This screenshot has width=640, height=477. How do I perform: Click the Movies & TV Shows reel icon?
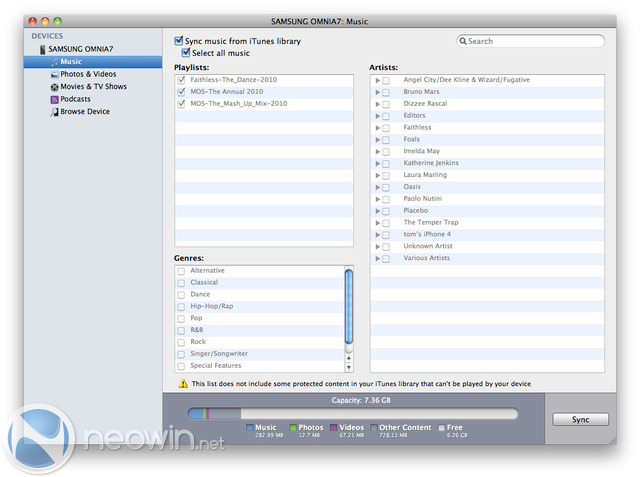point(55,87)
